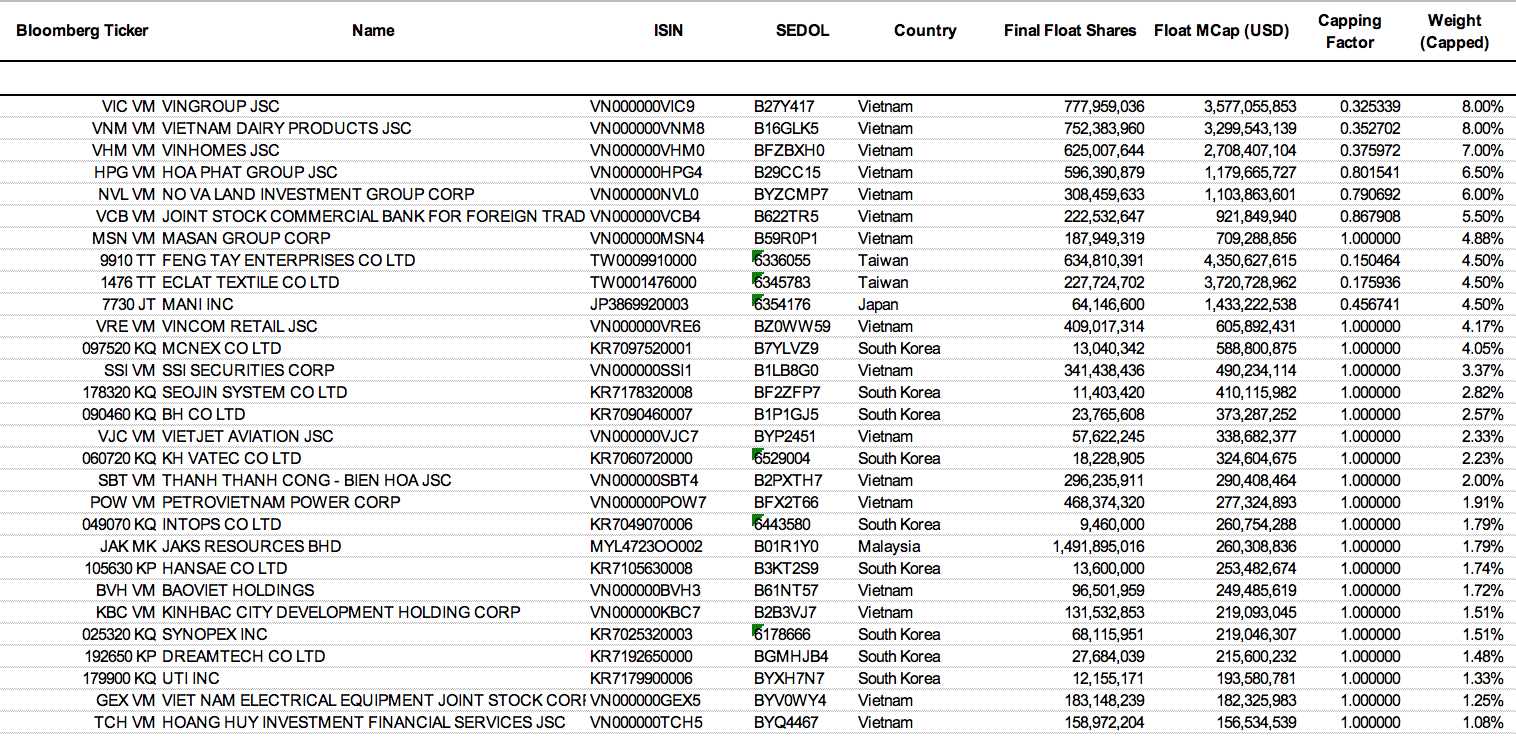Select the Final Float Shares header
This screenshot has height=740, width=1516.
point(1070,30)
